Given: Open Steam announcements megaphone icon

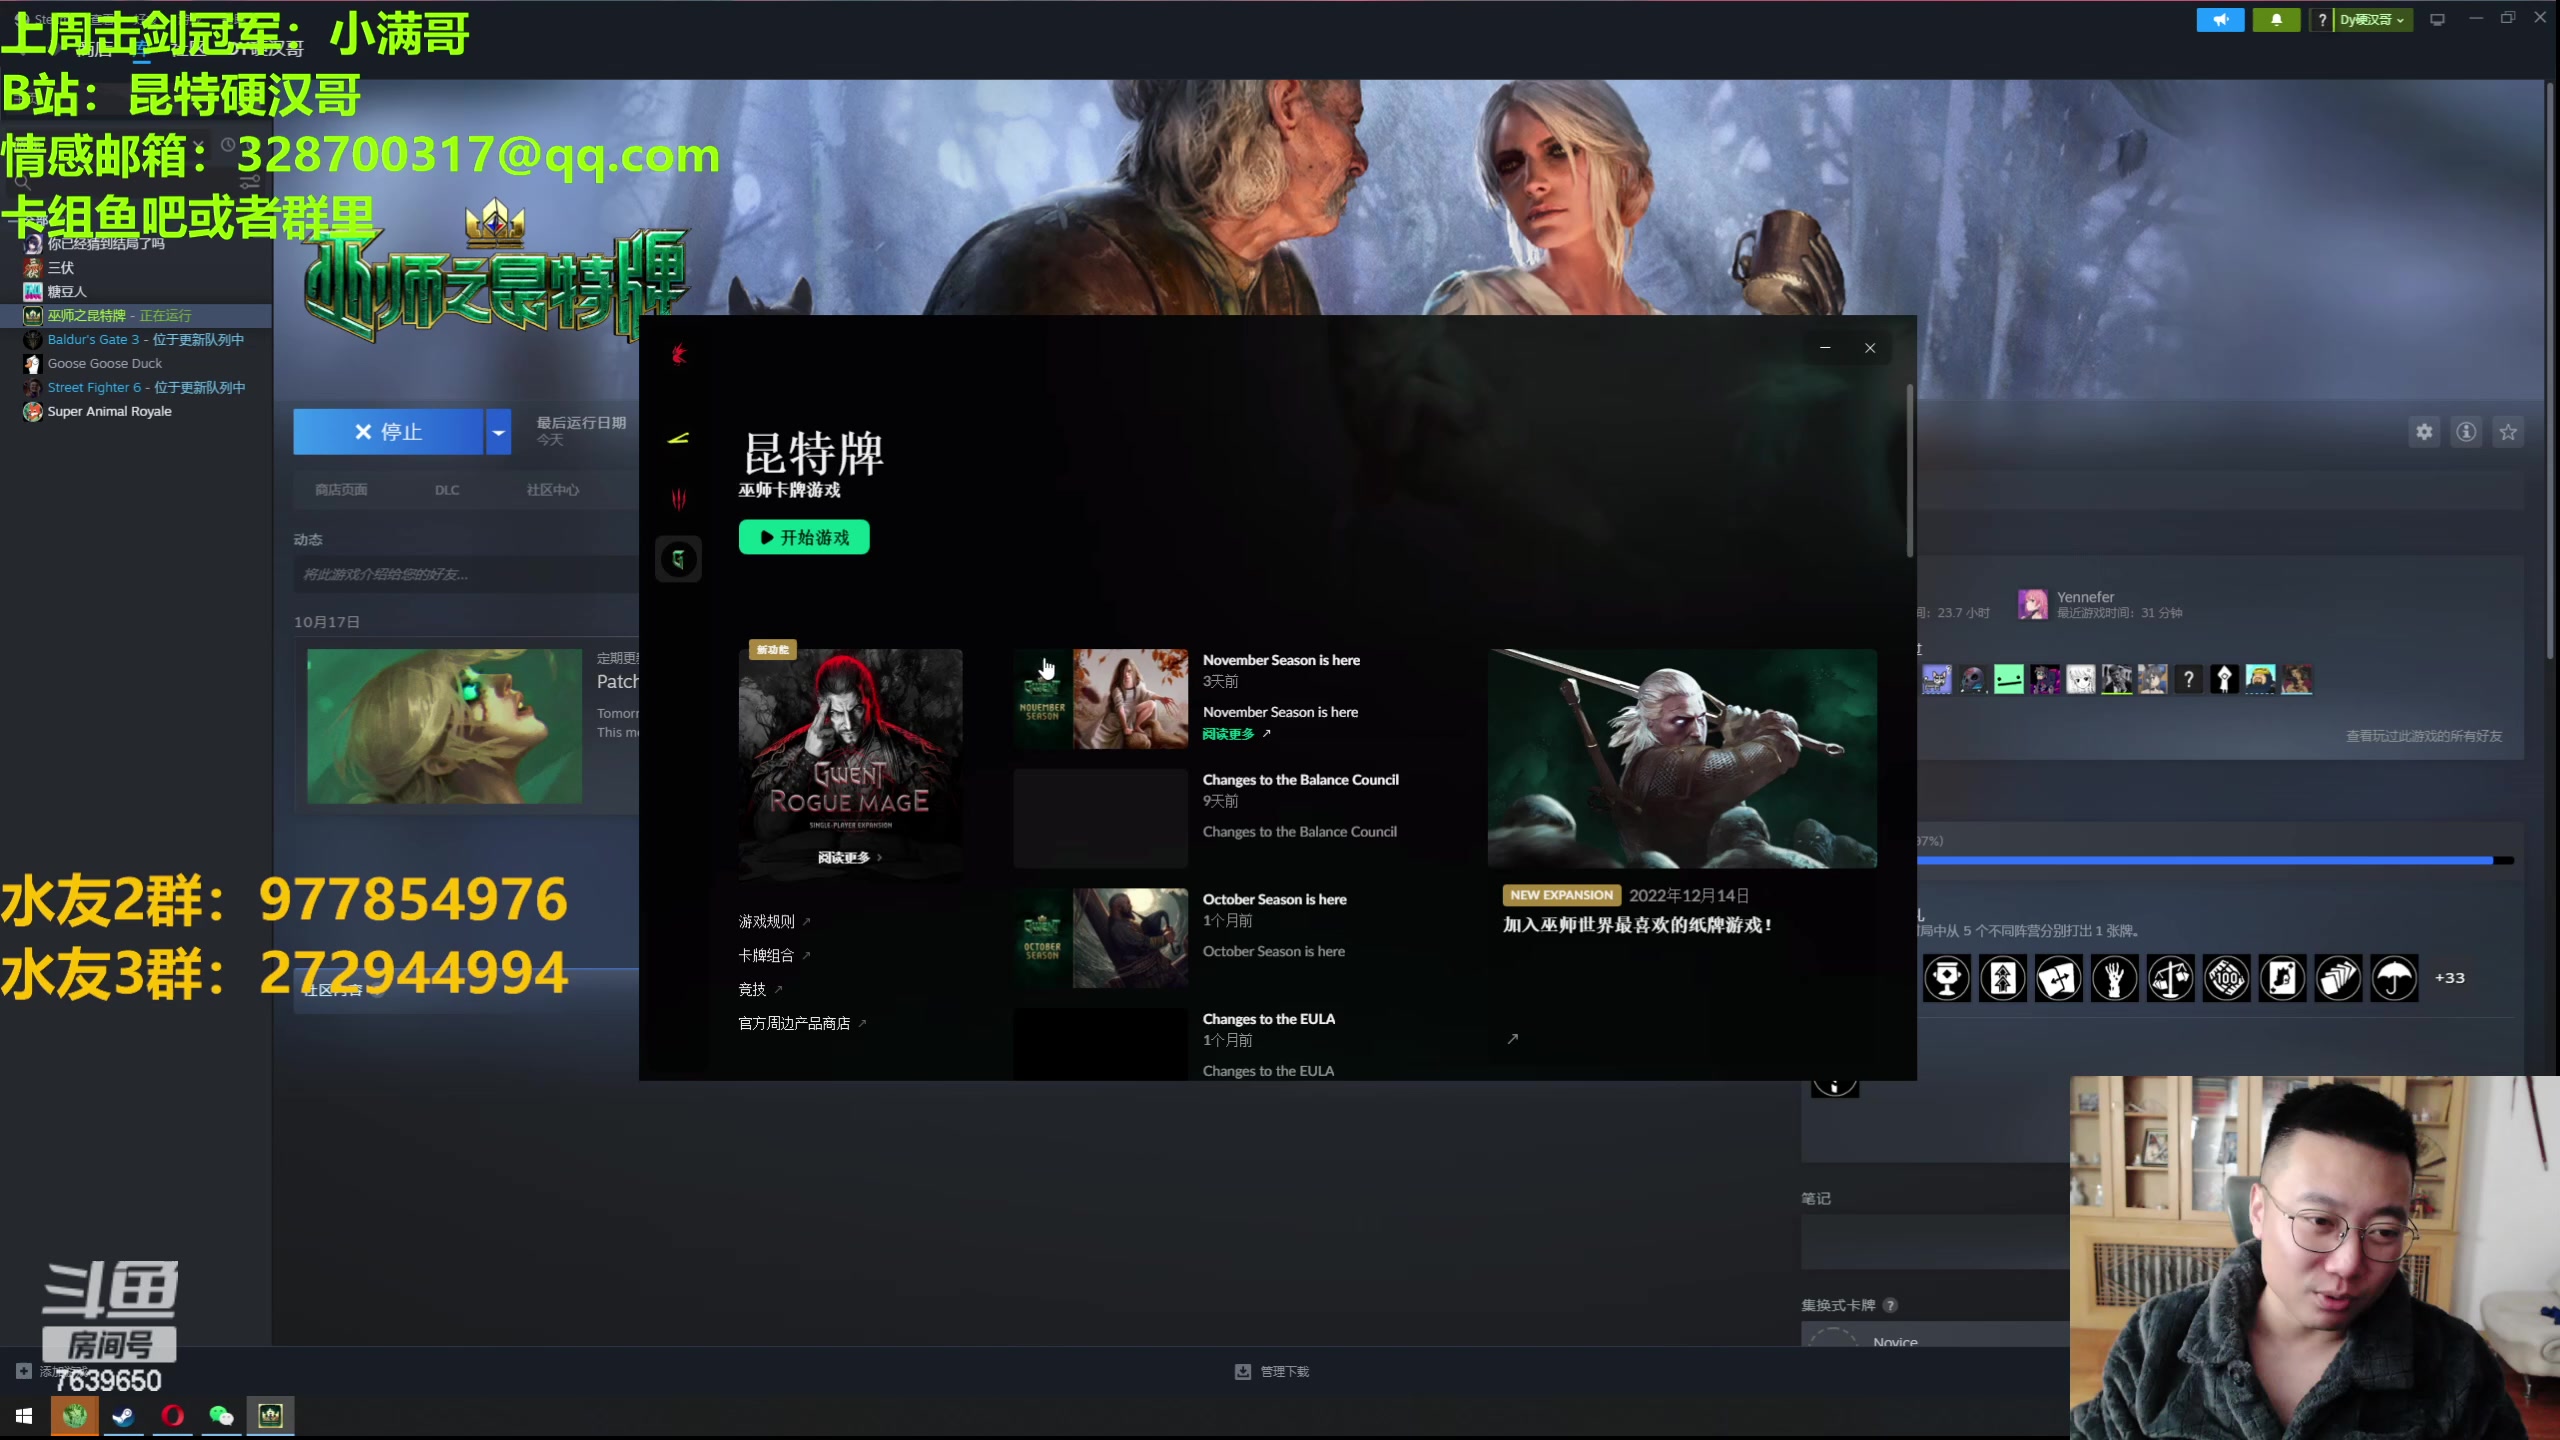Looking at the screenshot, I should (2220, 19).
